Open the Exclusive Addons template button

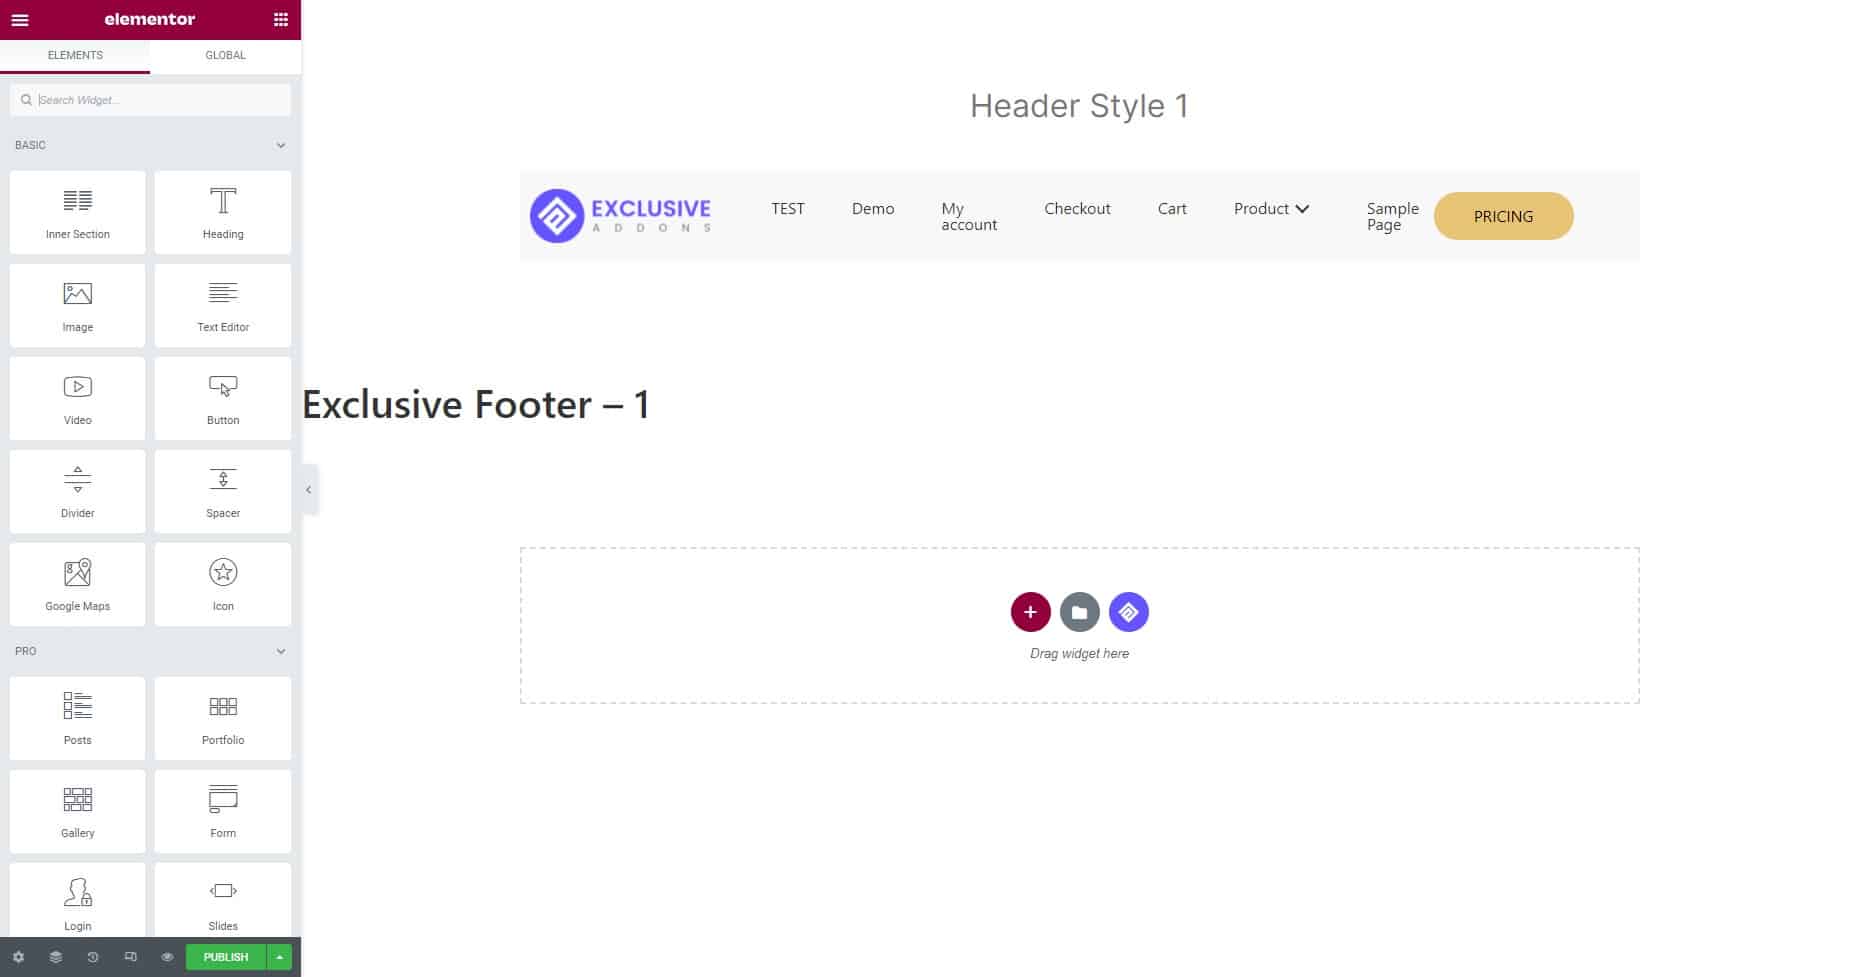click(1128, 612)
